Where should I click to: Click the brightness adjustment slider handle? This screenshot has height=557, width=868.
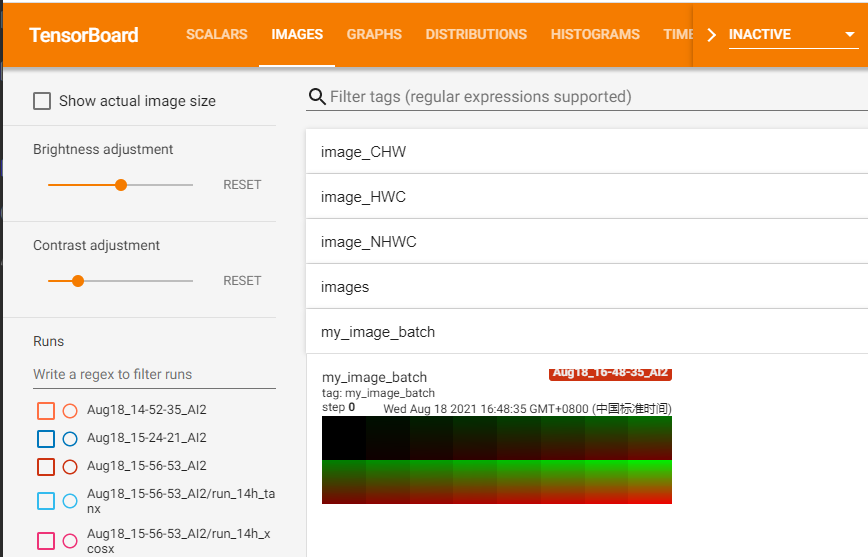click(x=121, y=185)
